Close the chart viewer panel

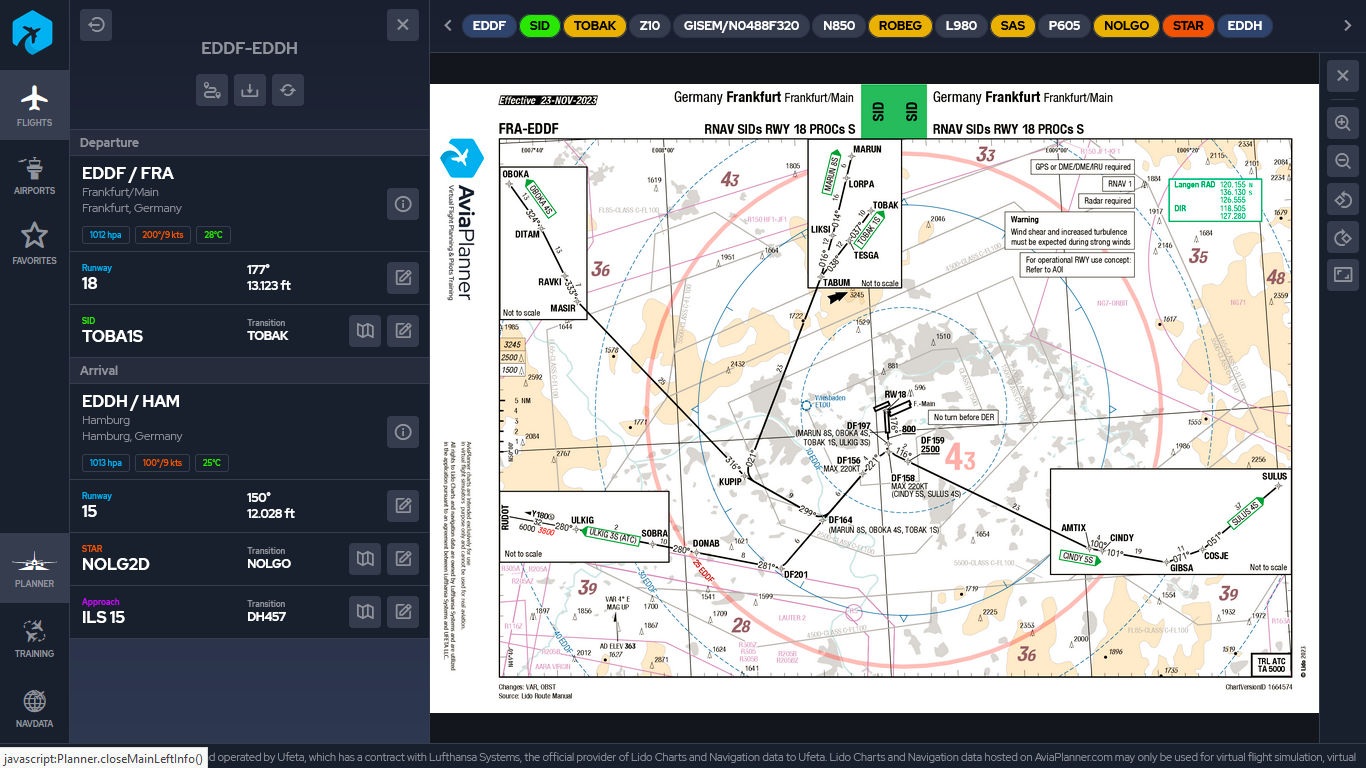[x=1342, y=76]
